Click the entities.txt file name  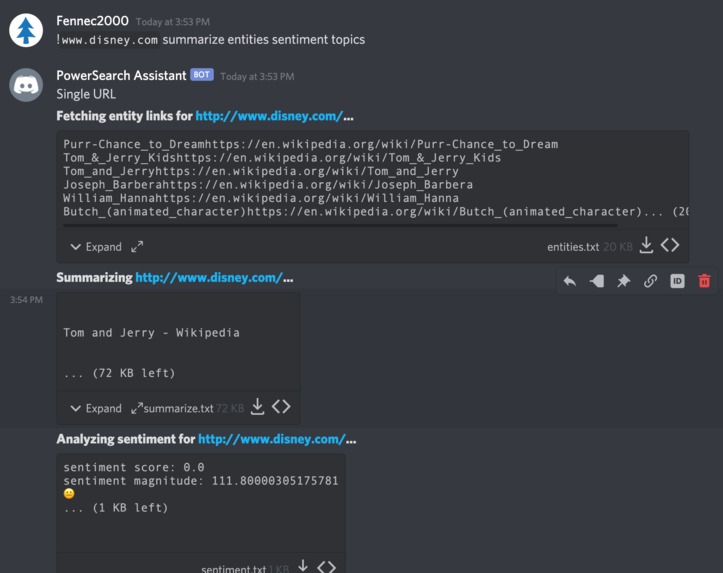pos(573,247)
